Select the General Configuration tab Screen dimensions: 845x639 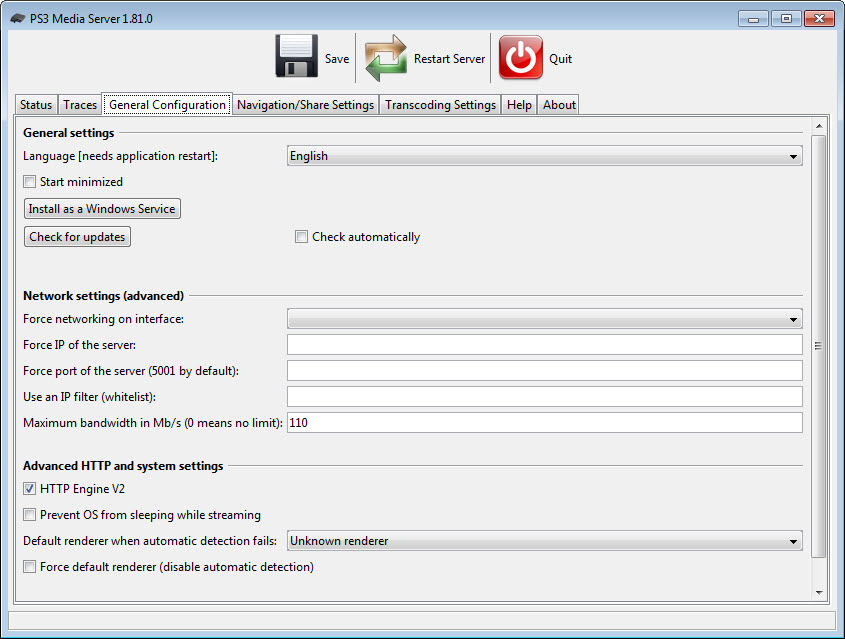click(x=167, y=105)
